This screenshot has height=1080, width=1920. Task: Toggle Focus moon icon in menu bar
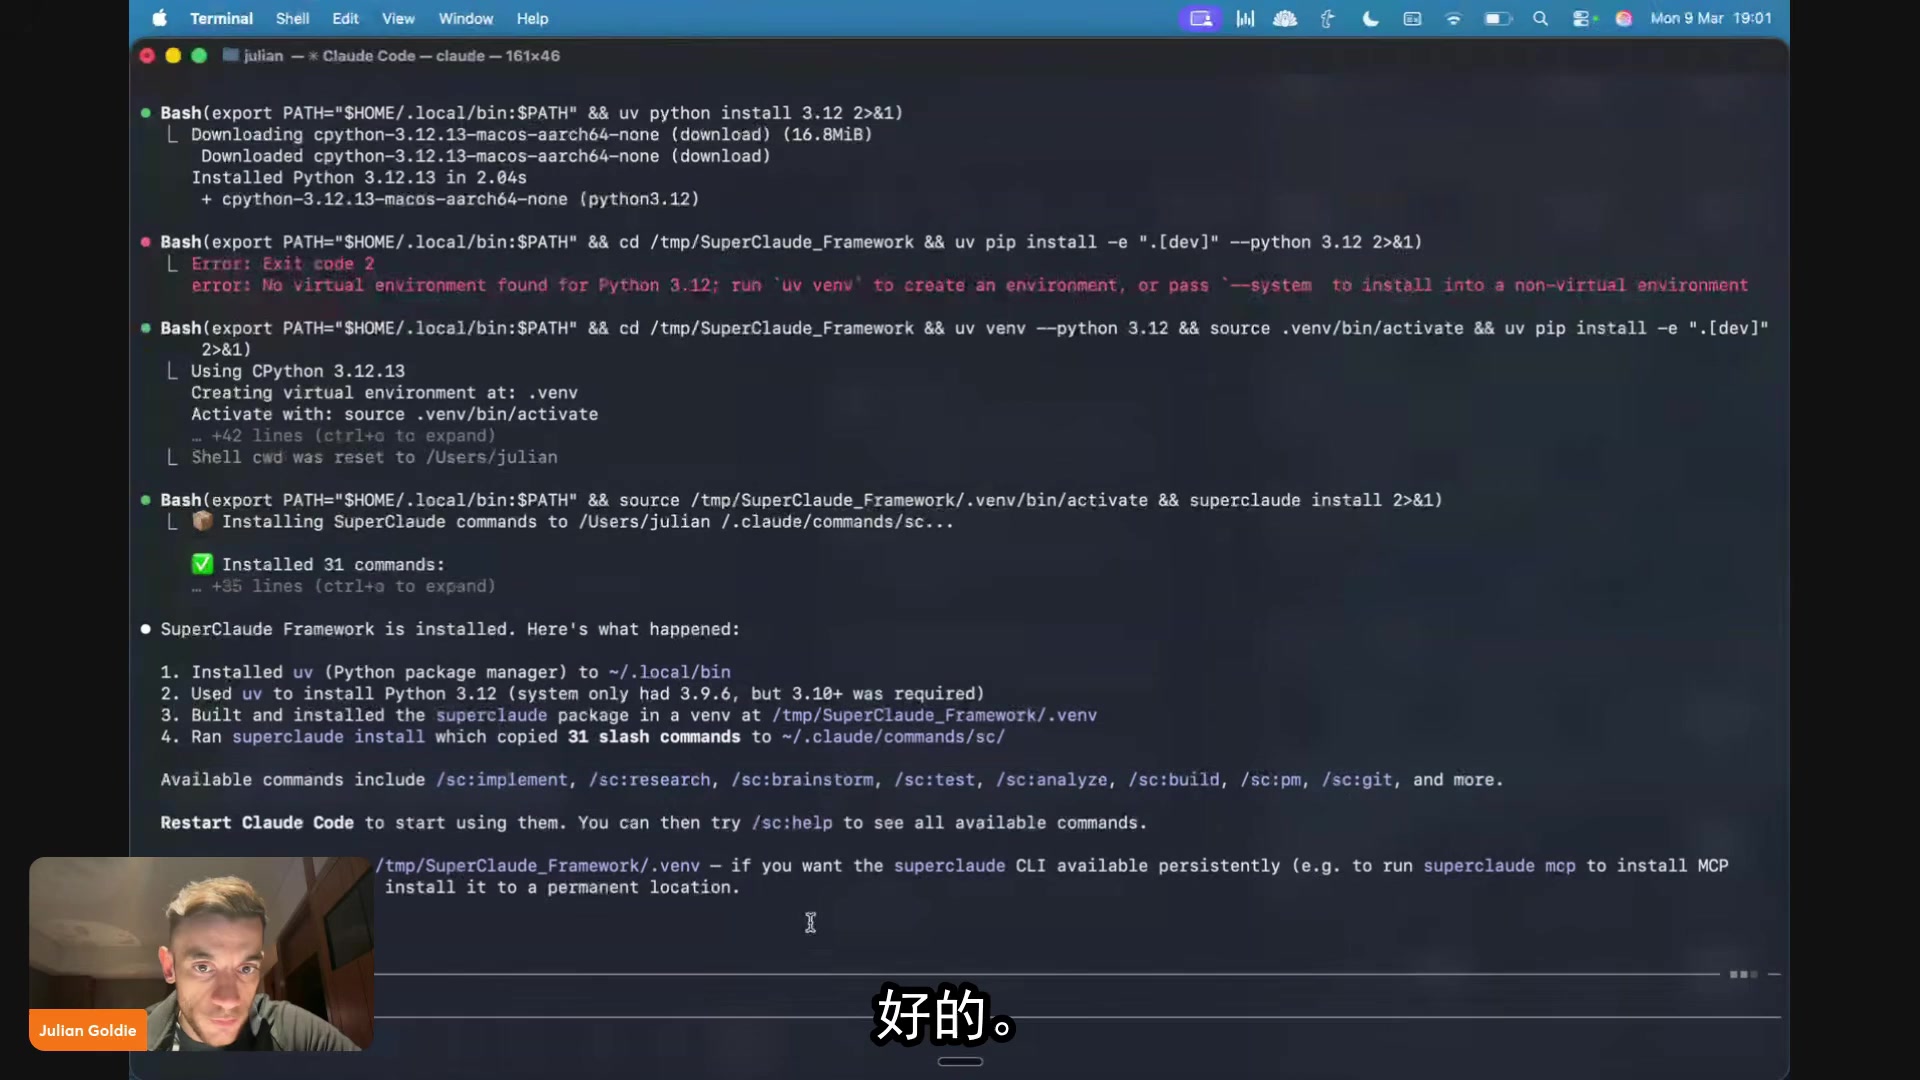pyautogui.click(x=1370, y=18)
